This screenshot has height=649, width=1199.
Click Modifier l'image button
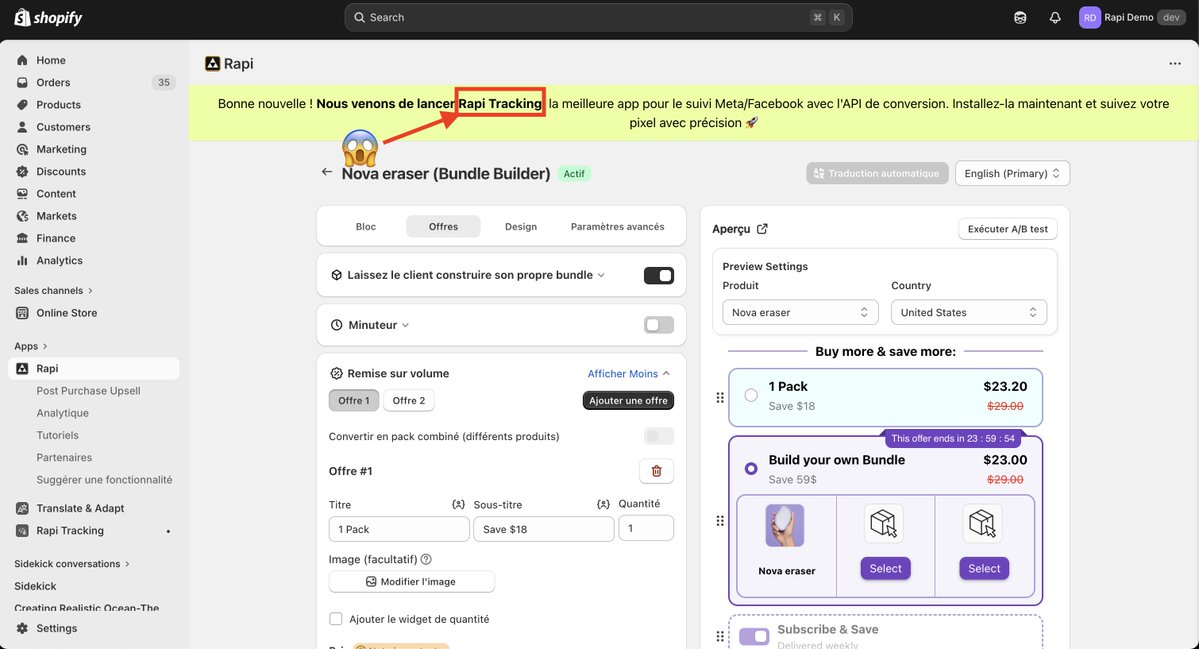411,582
